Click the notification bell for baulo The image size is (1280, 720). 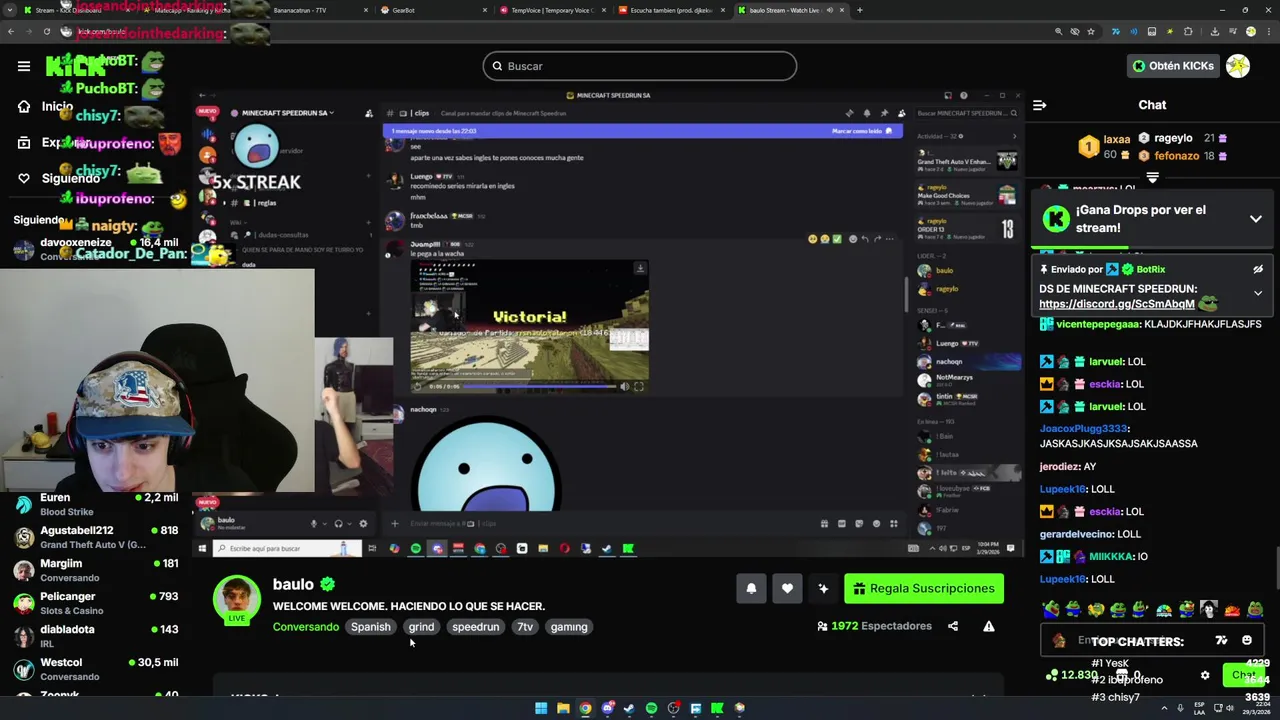click(751, 588)
